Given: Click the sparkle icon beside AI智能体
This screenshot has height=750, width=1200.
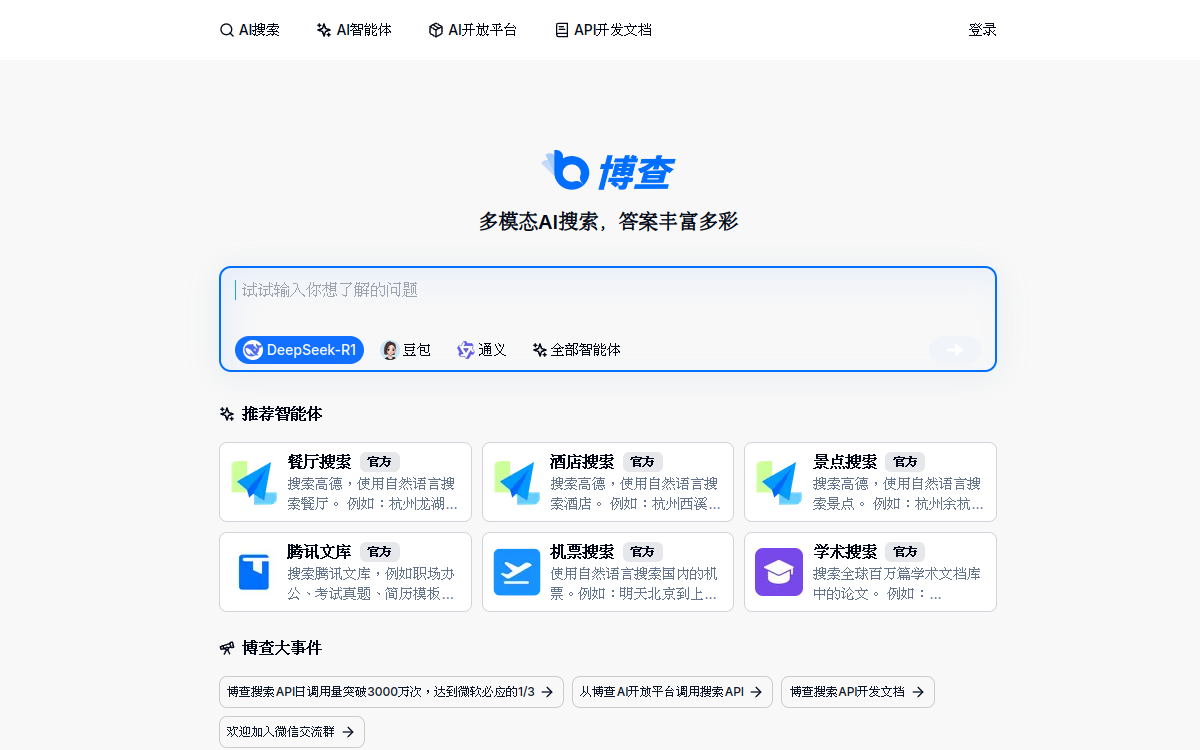Looking at the screenshot, I should [x=324, y=30].
